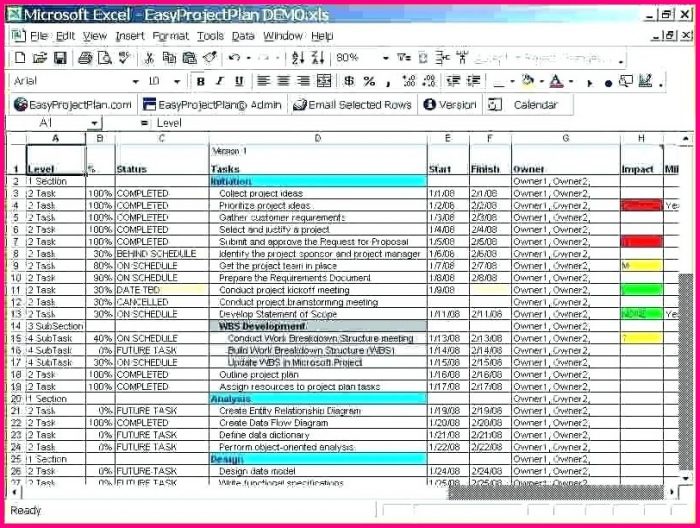Screen dimensions: 700x528
Task: Run the spelling check icon
Action: pos(124,58)
